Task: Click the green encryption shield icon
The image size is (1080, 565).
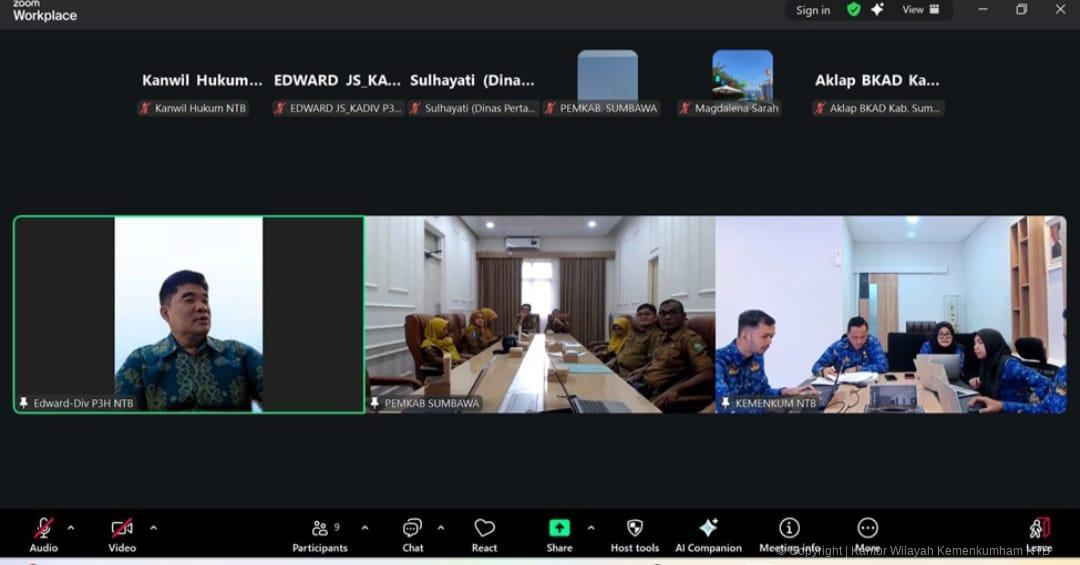Action: [853, 10]
